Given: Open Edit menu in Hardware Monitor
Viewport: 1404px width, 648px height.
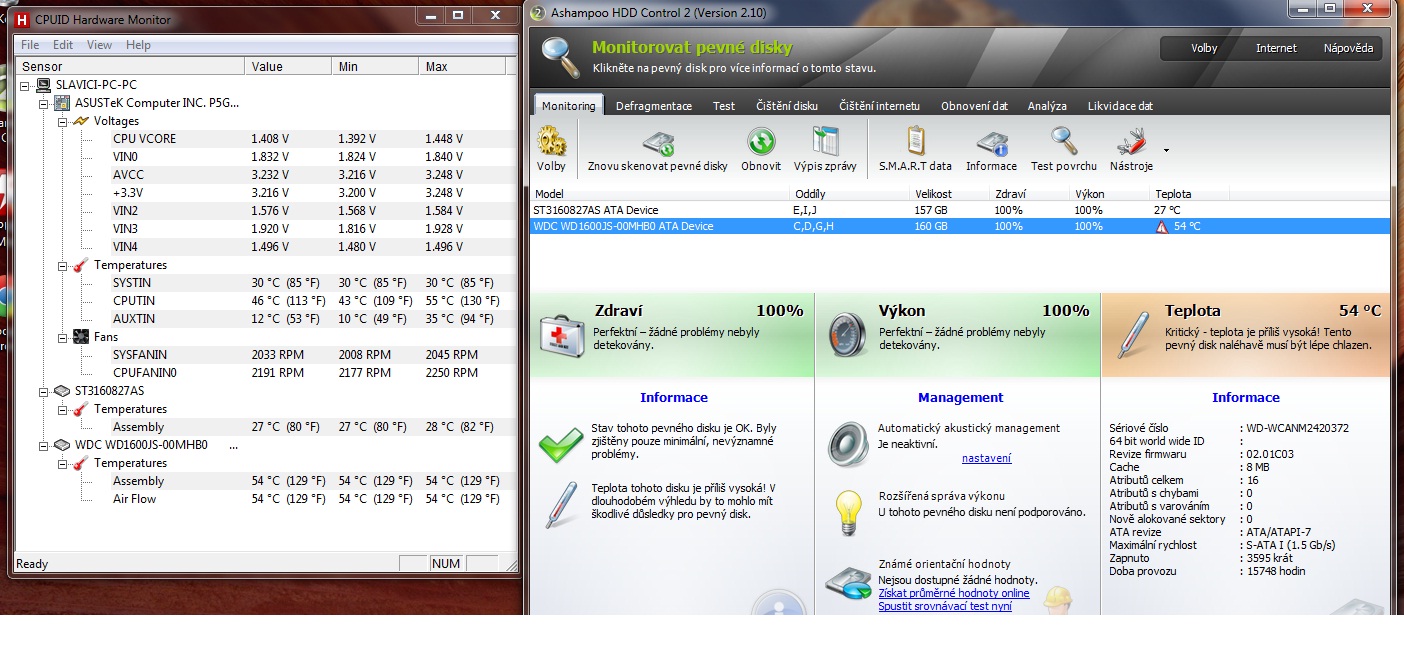Looking at the screenshot, I should (63, 45).
